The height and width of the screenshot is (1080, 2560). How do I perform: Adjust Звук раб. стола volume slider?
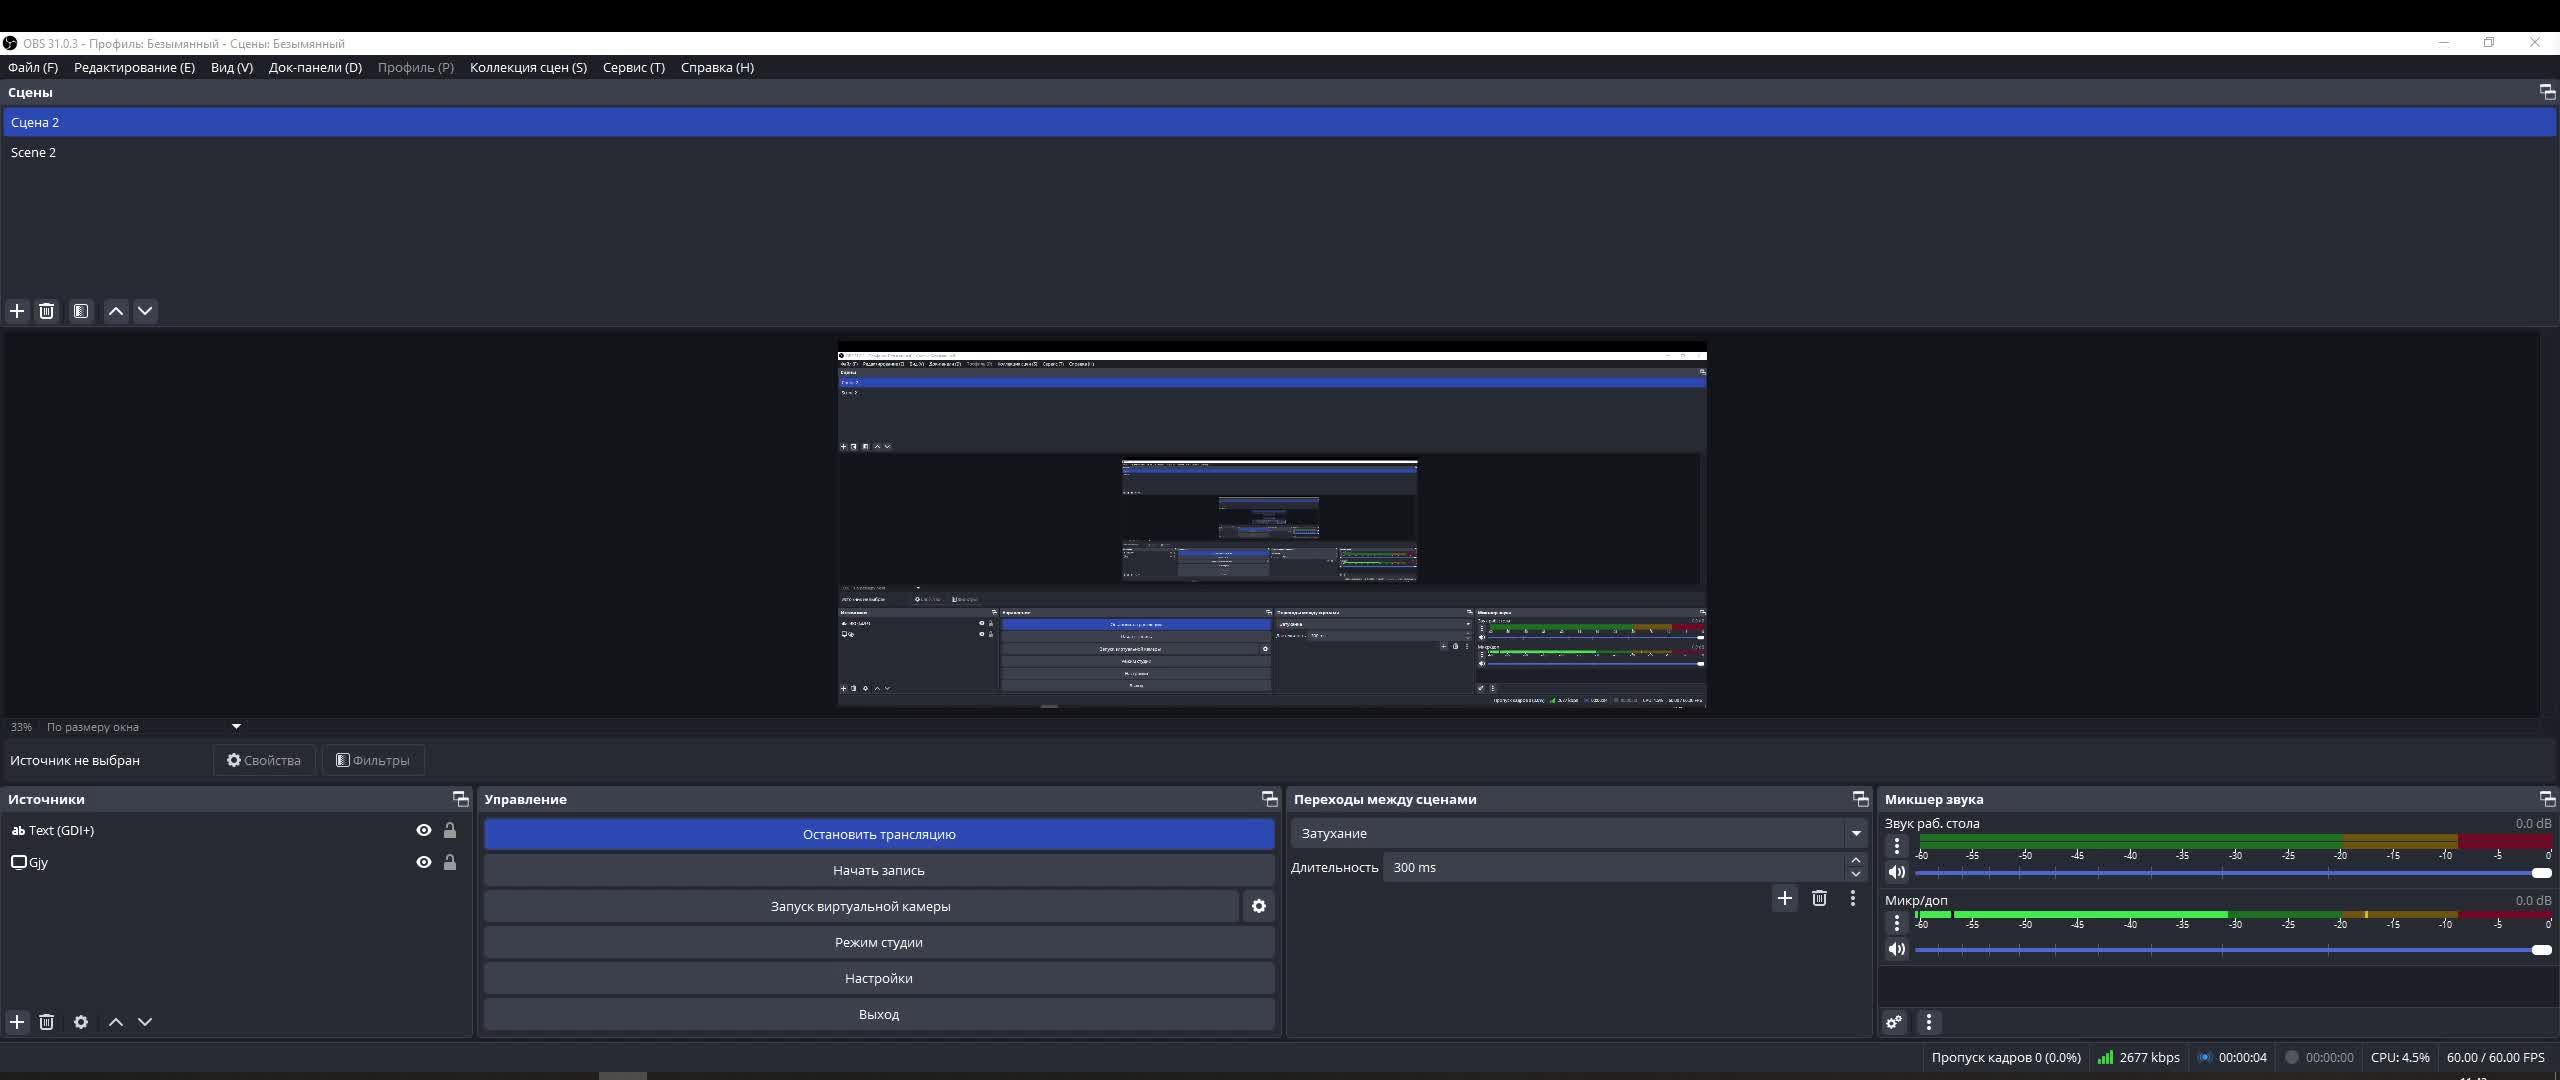pos(2540,873)
